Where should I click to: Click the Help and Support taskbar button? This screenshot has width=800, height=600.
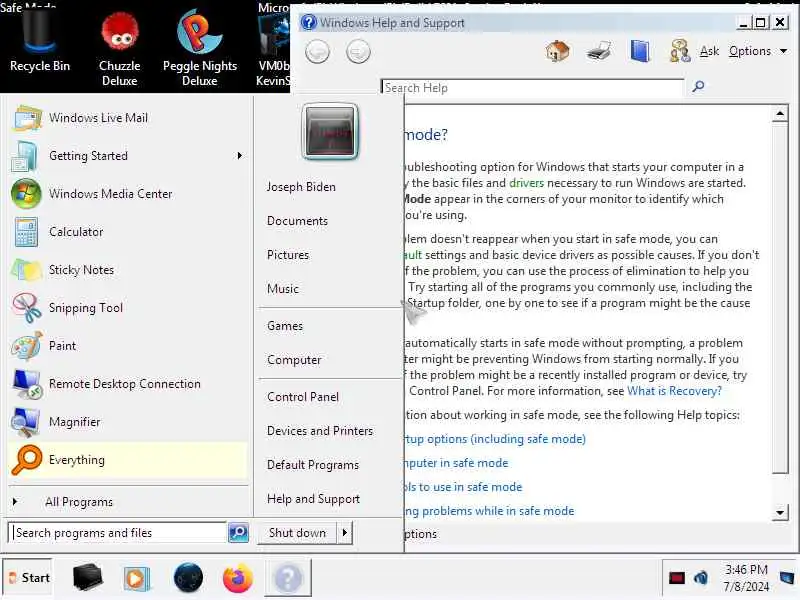pyautogui.click(x=288, y=578)
